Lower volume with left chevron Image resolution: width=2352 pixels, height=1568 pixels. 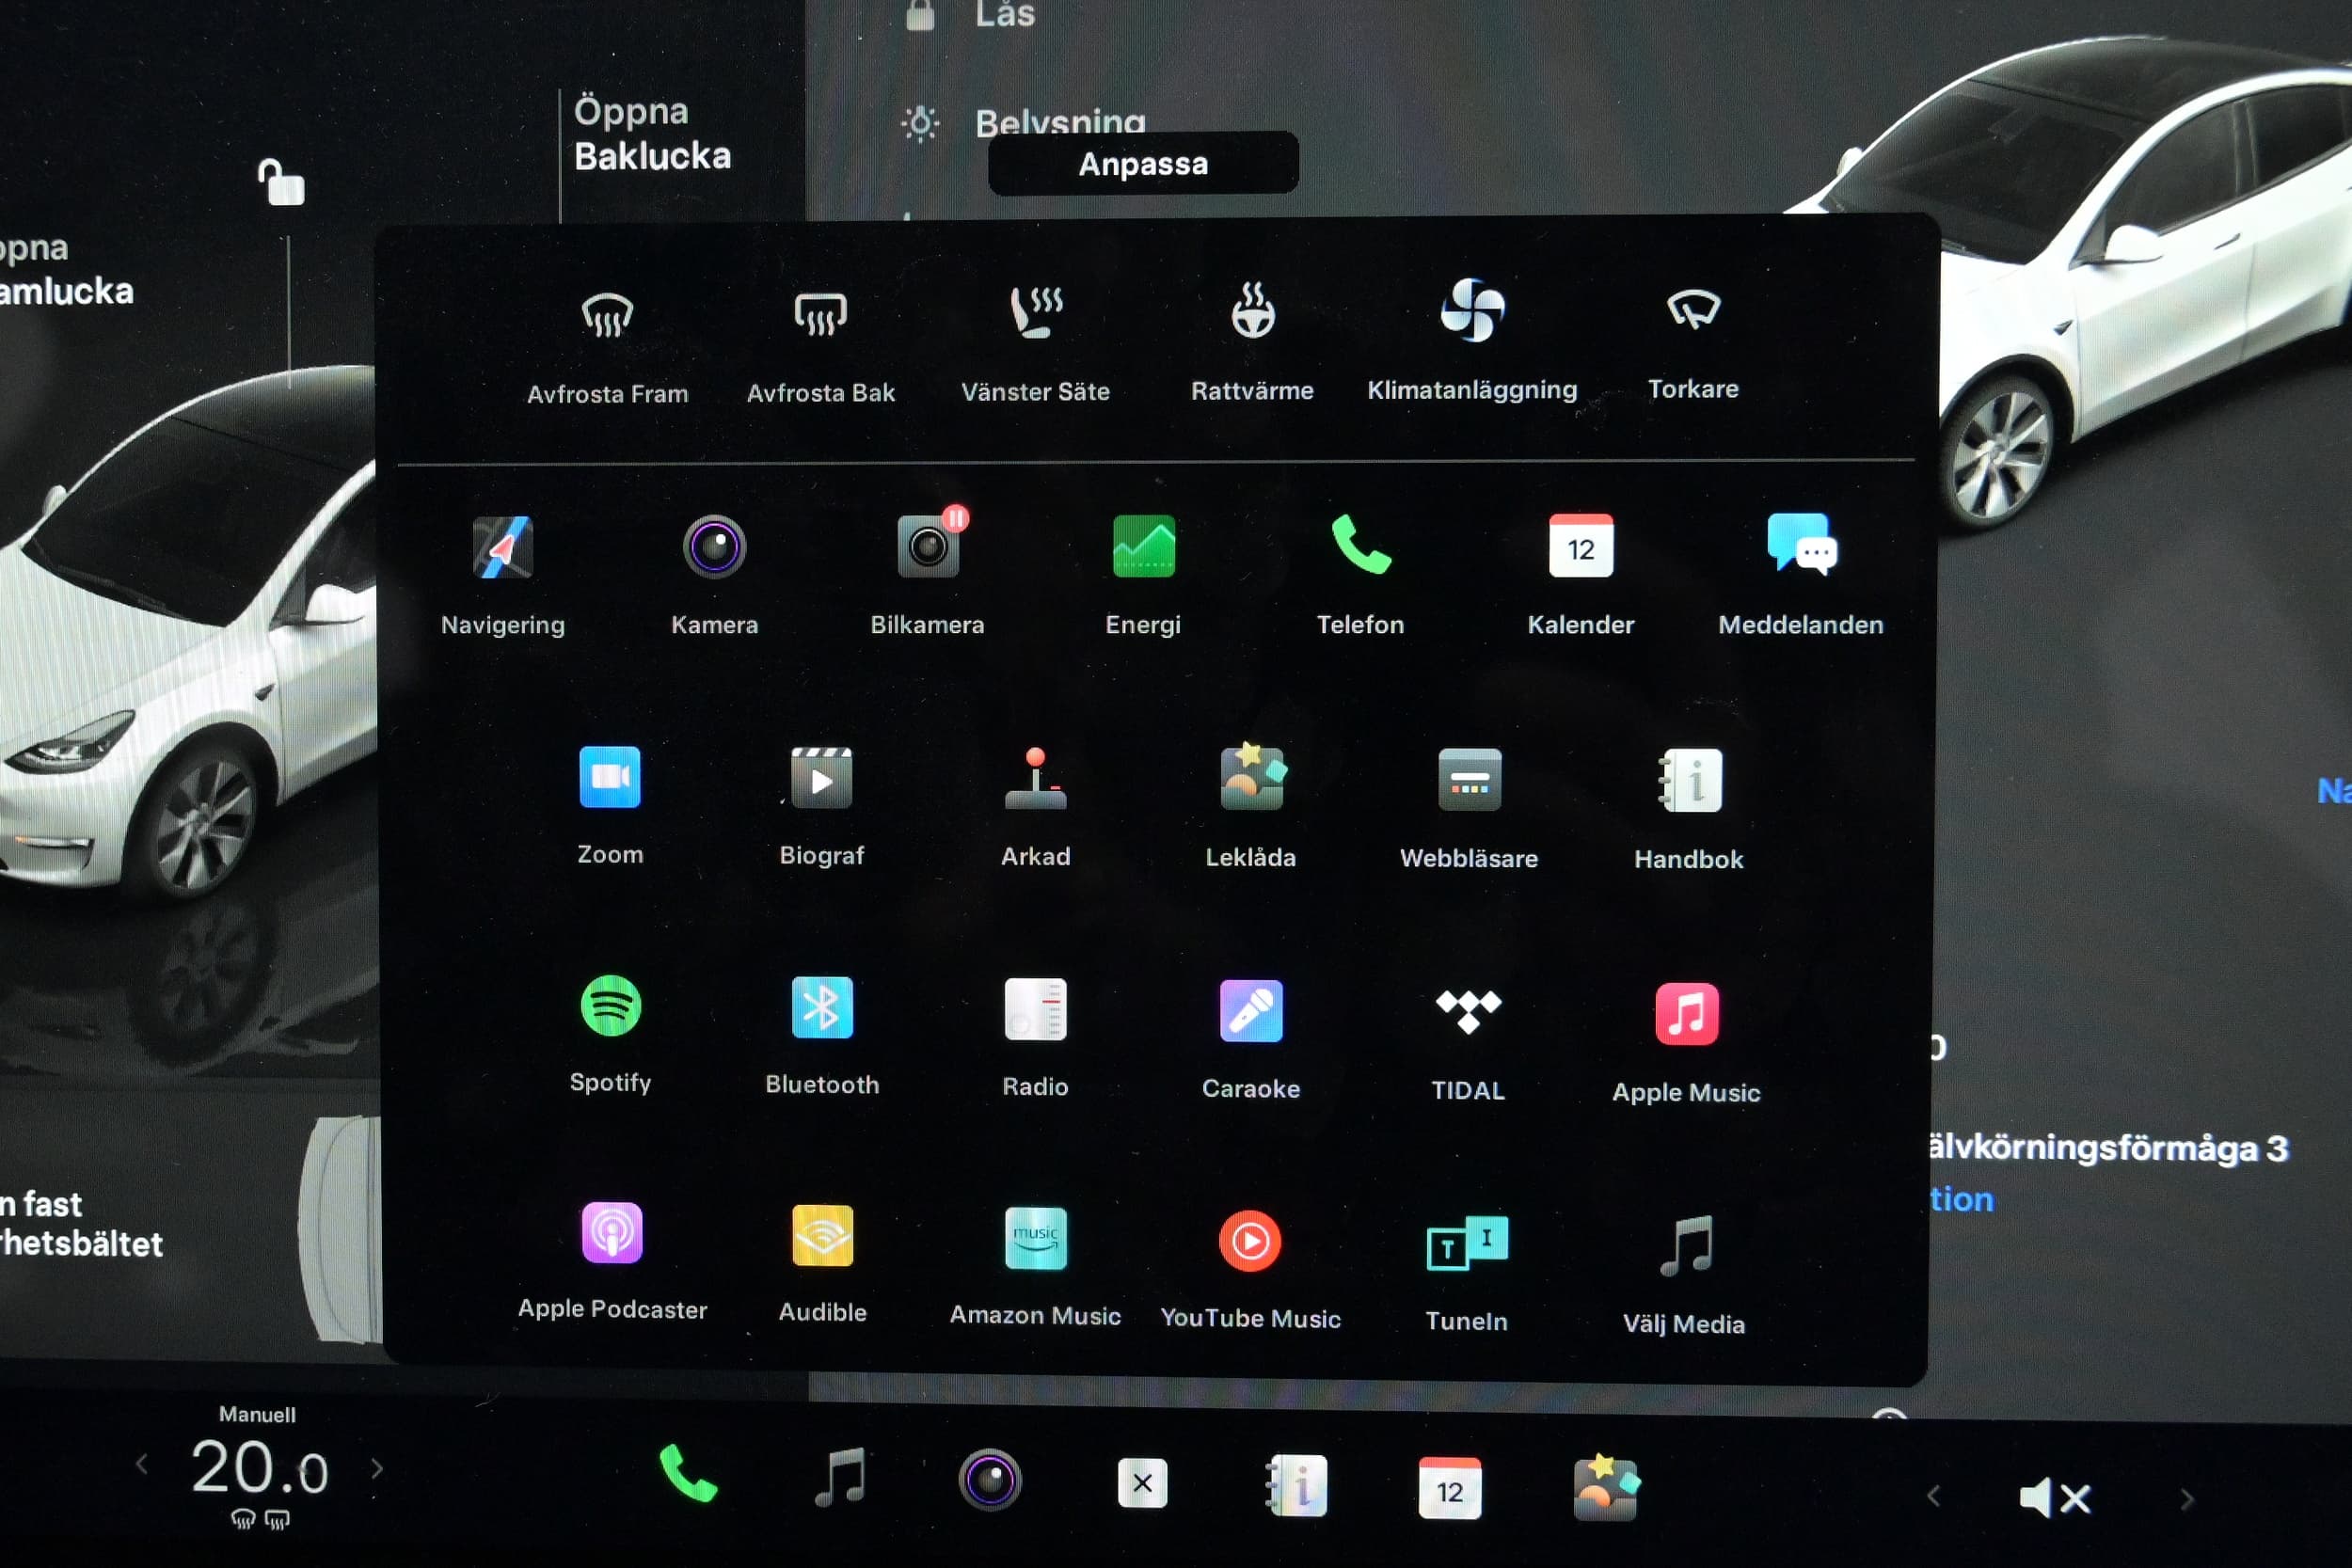pos(1933,1496)
